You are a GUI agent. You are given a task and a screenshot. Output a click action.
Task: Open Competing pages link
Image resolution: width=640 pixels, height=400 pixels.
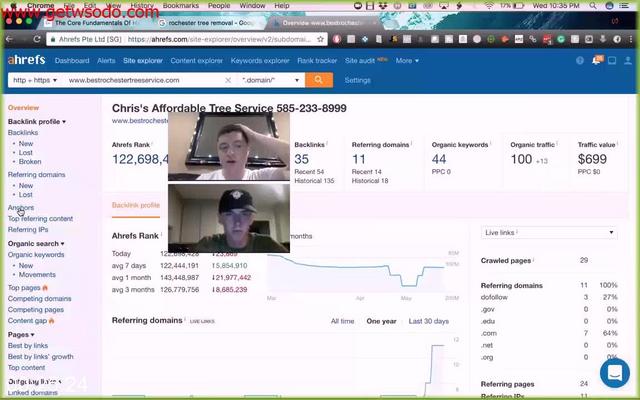tap(36, 310)
